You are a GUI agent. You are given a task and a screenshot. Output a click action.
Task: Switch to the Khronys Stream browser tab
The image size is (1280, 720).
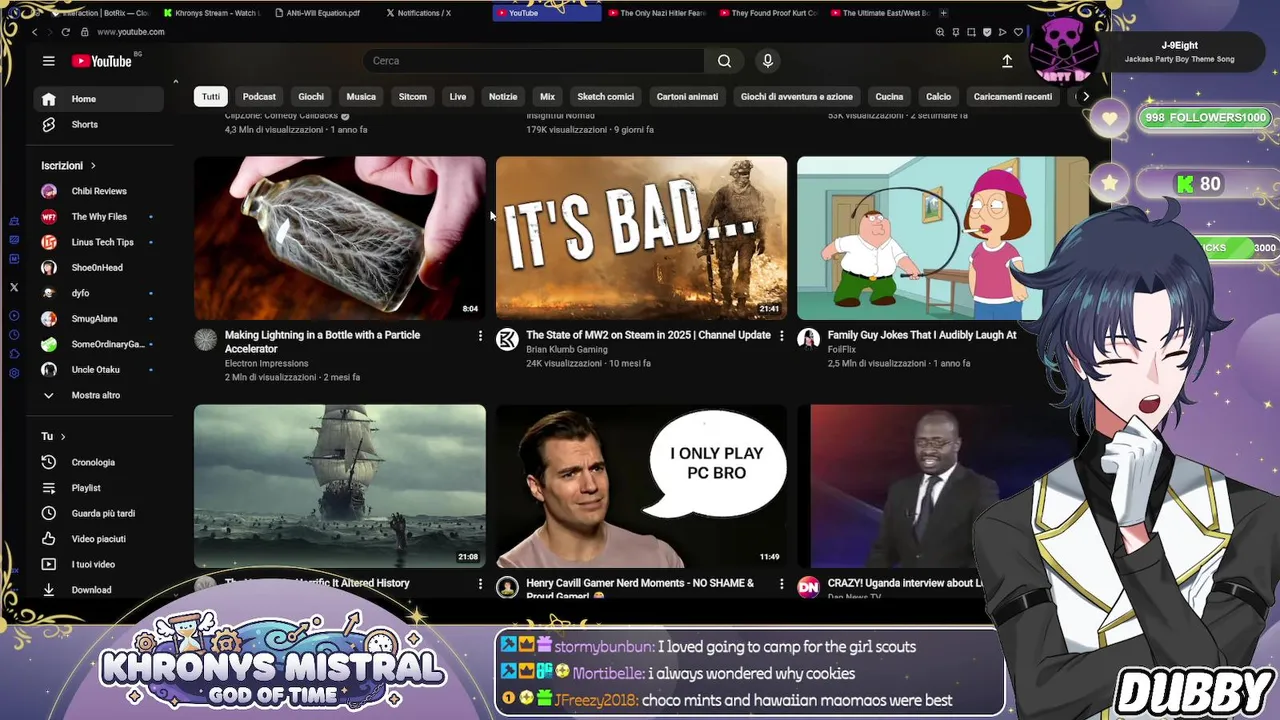(214, 13)
